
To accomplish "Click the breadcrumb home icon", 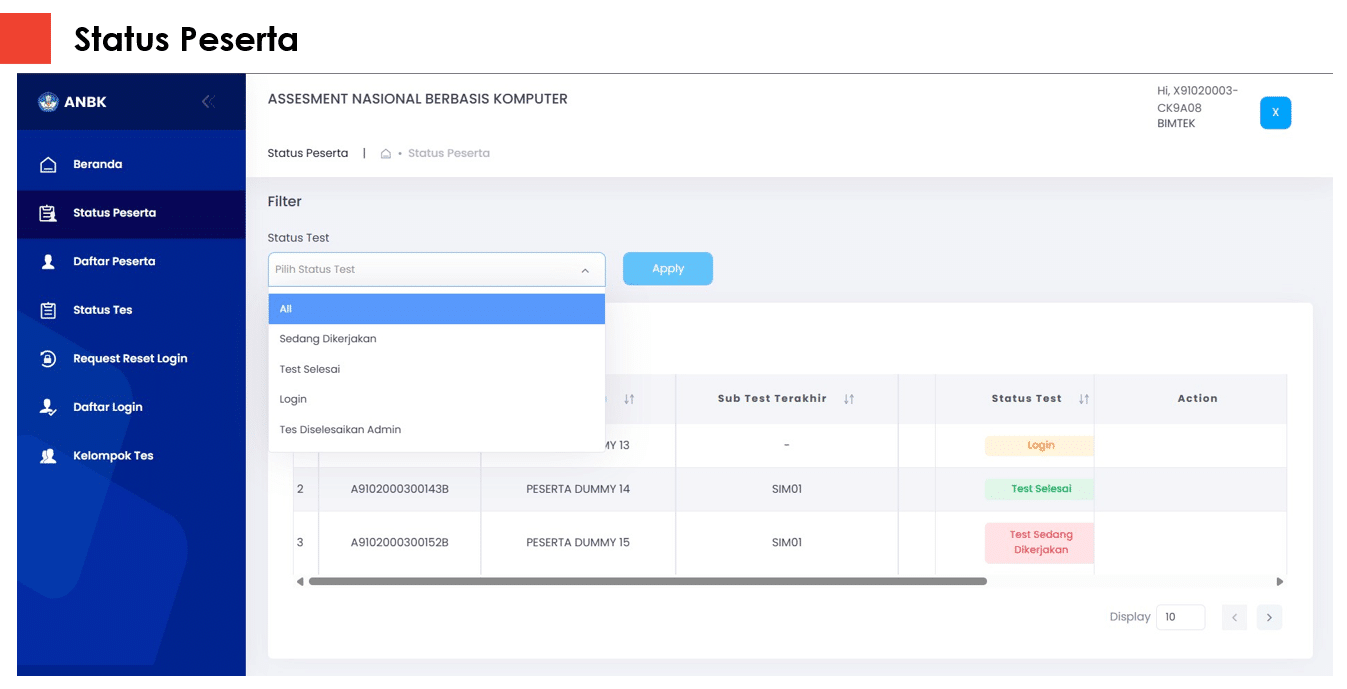I will (x=386, y=154).
